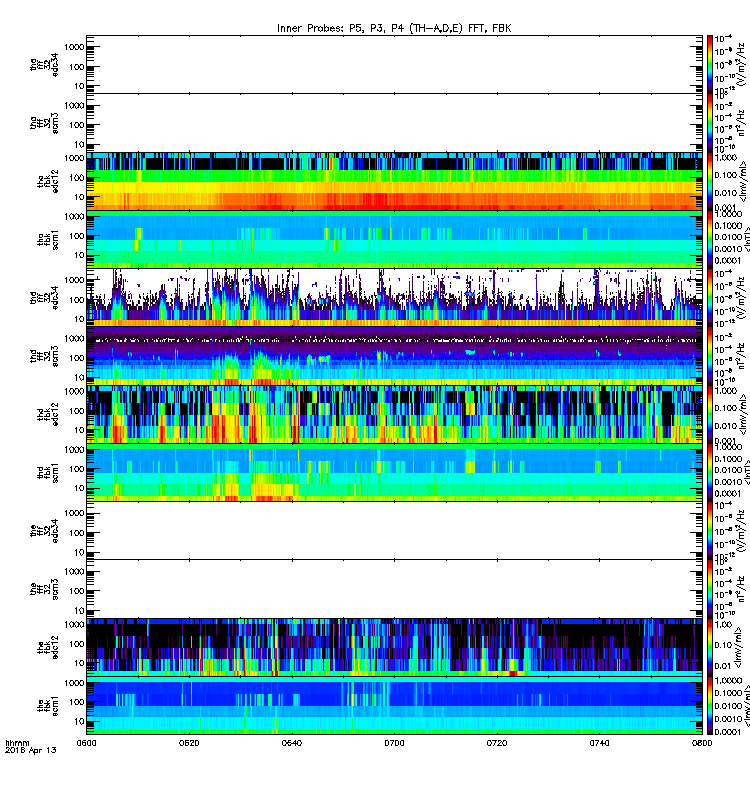The width and height of the screenshot is (750, 800).
Task: Click the '(V/m)²/Hz' unit label of the top color bar
Action: [x=742, y=64]
